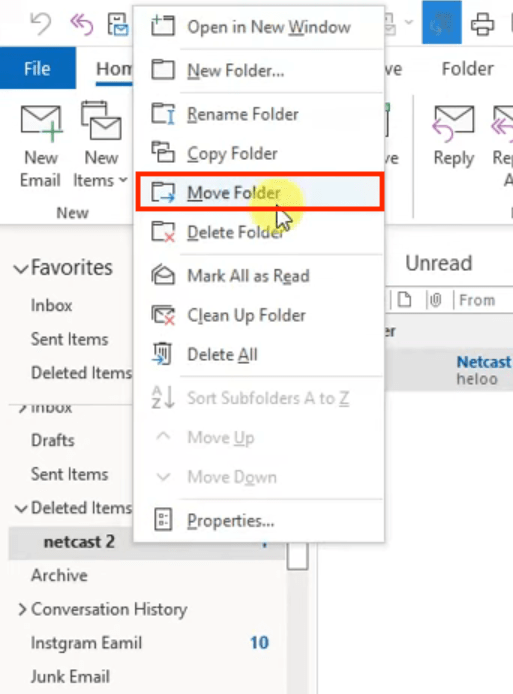Click the Properties icon in menu

[163, 520]
